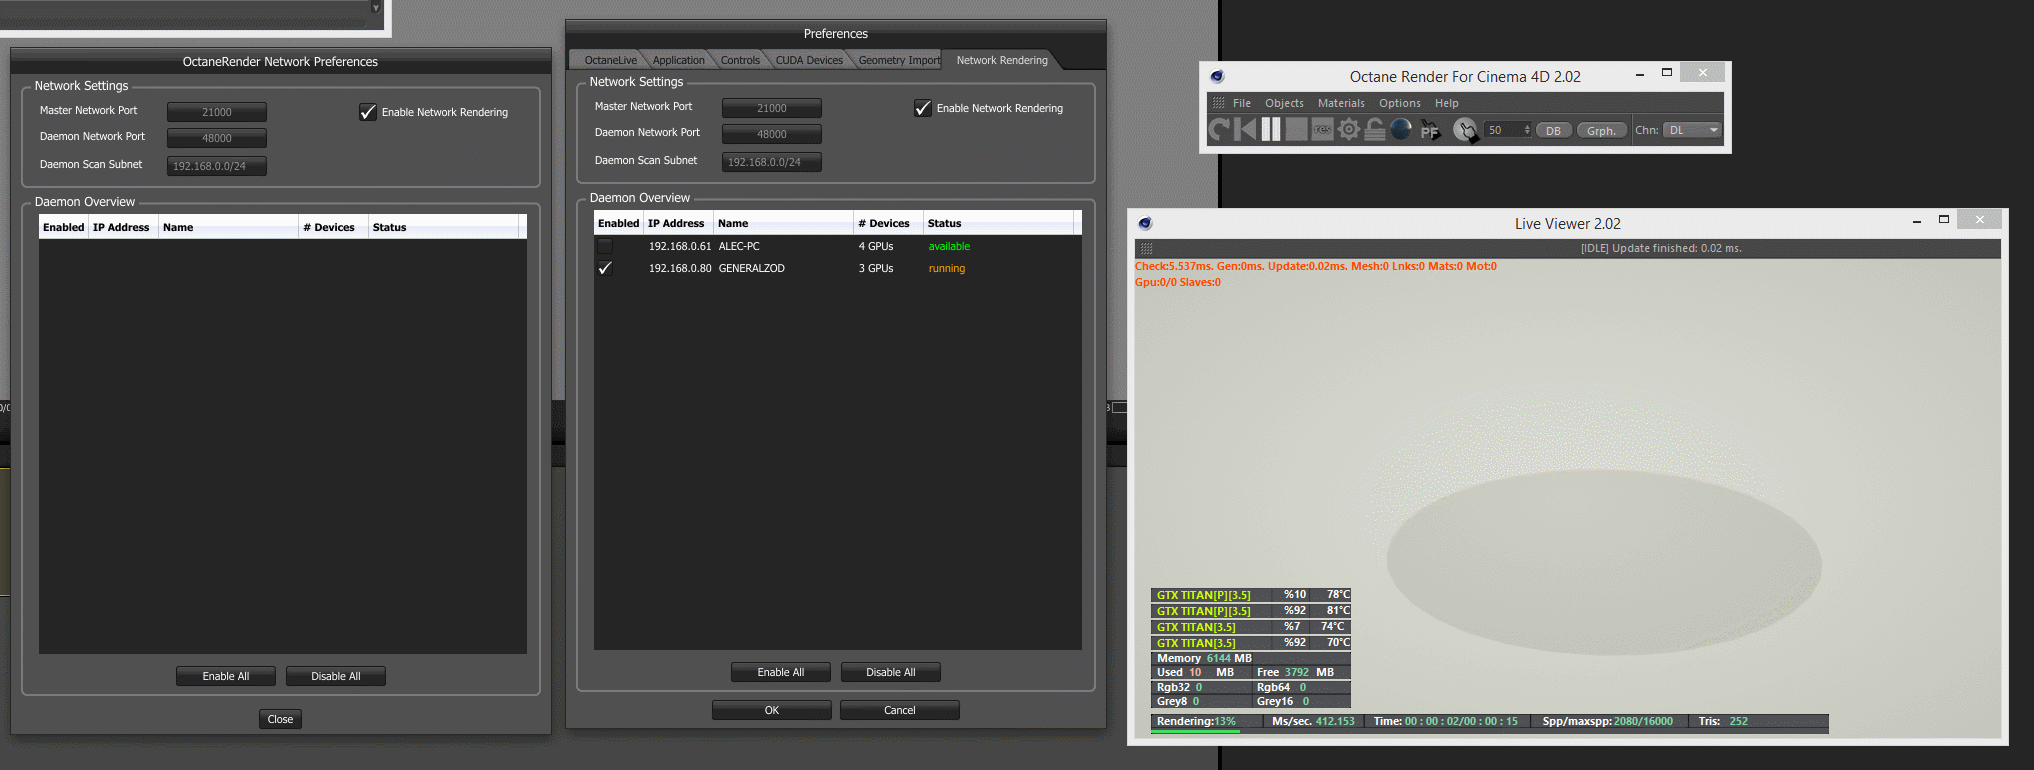Click Enable All in OctaneRender Network Preferences

click(x=226, y=676)
